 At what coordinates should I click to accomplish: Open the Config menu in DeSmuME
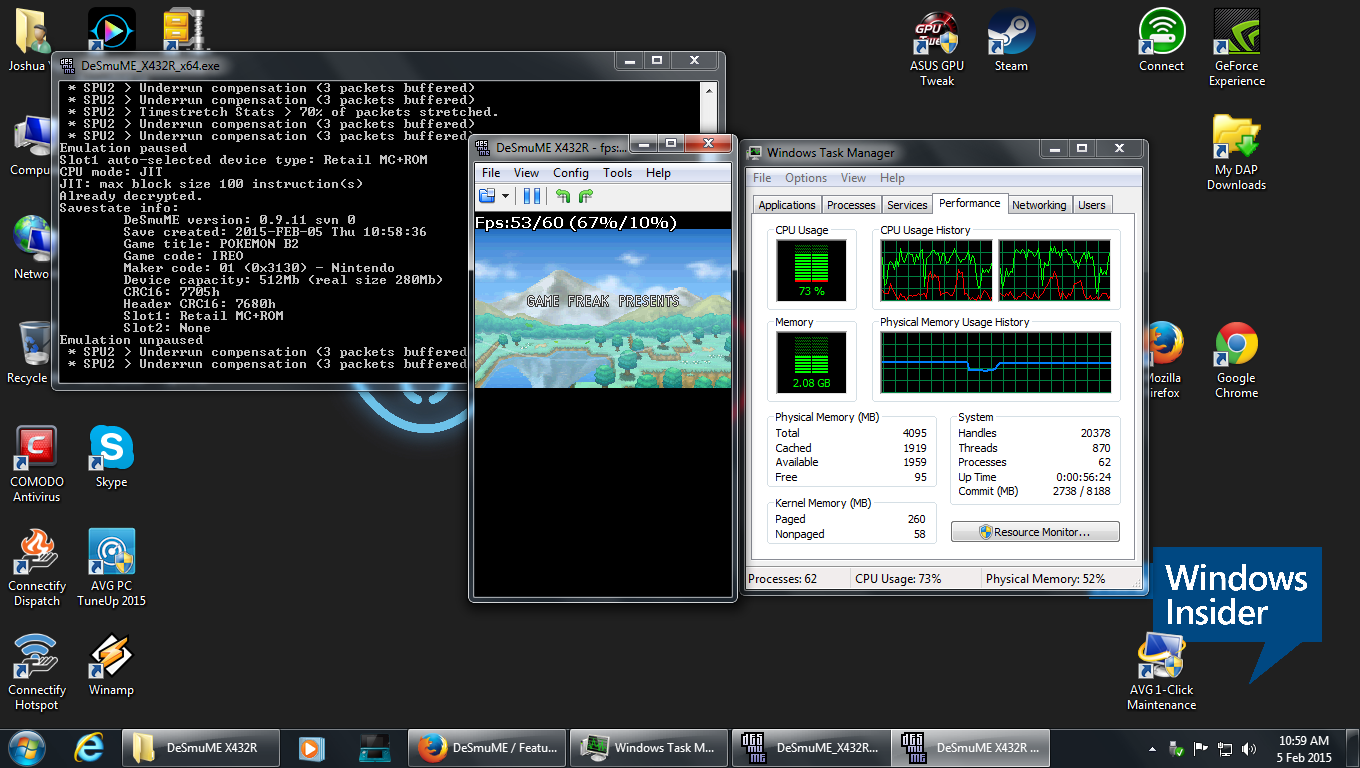click(571, 173)
